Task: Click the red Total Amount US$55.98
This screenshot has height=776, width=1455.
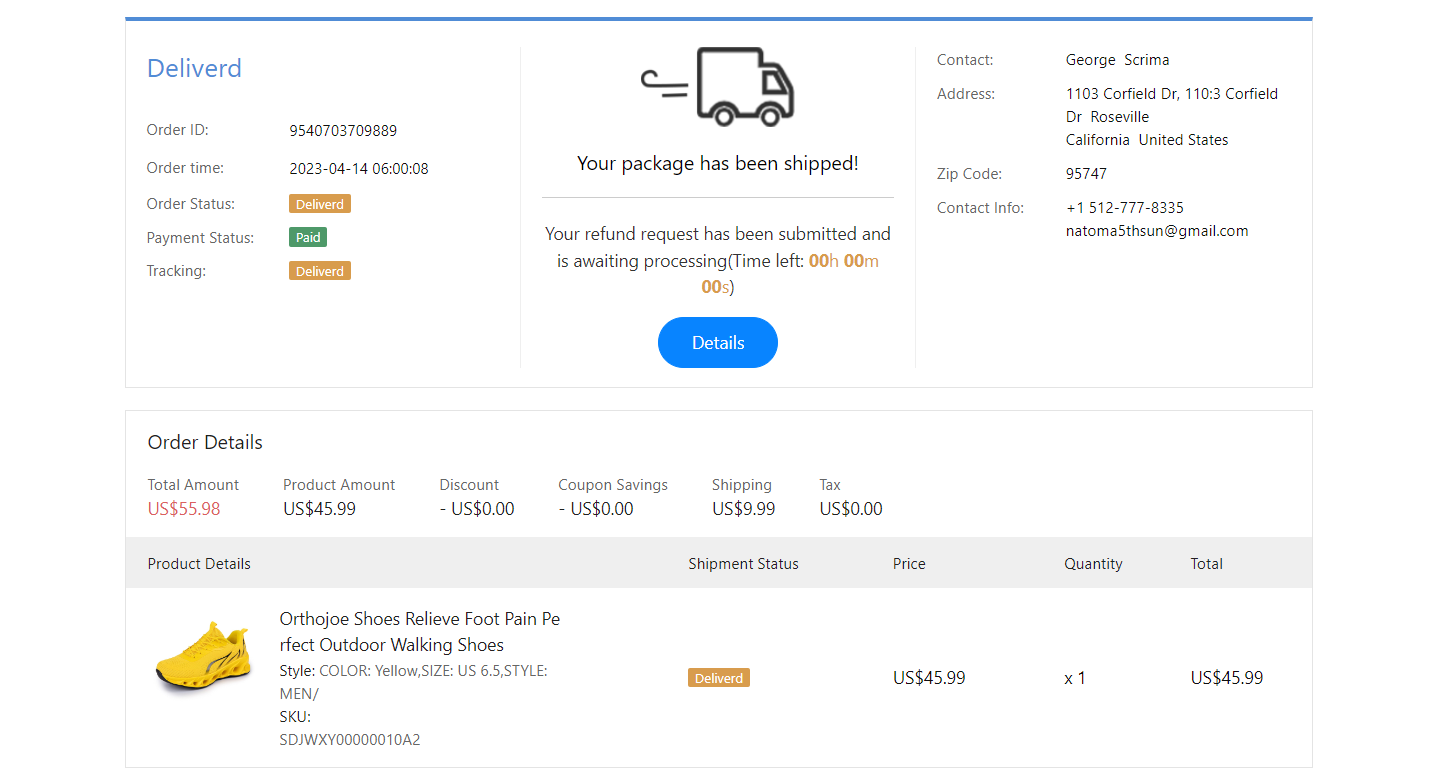Action: coord(184,509)
